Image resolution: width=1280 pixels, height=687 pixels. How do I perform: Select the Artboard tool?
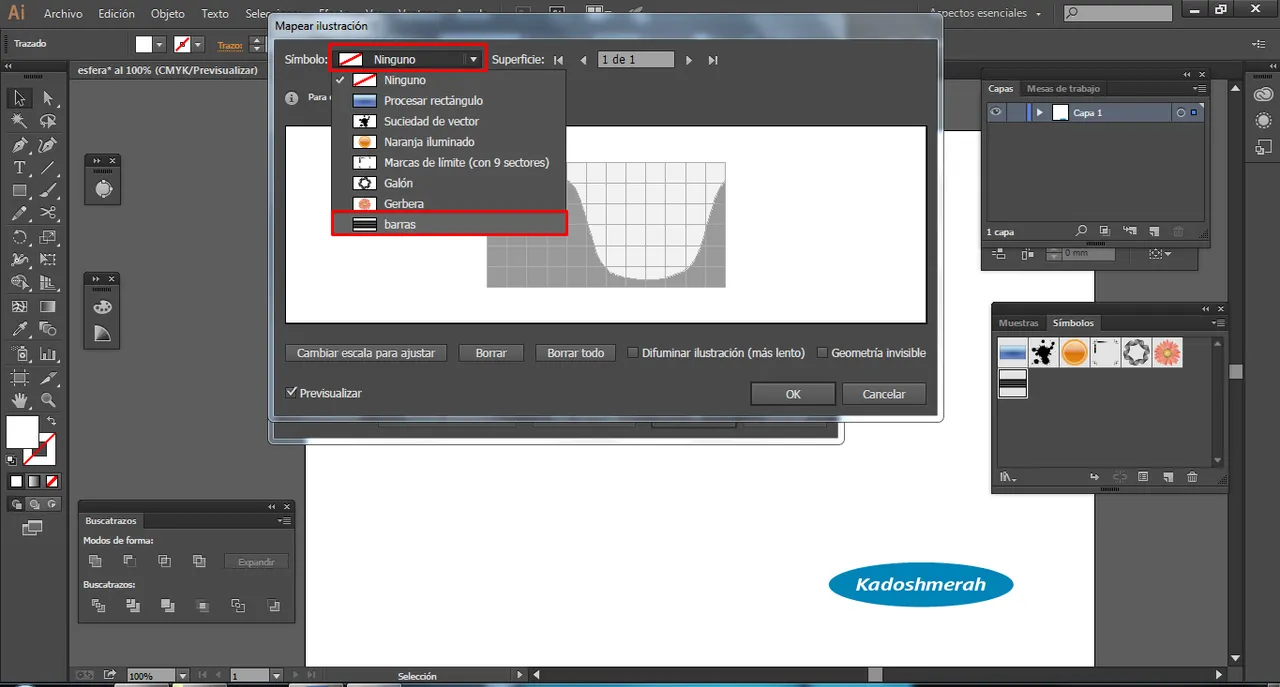click(x=19, y=377)
